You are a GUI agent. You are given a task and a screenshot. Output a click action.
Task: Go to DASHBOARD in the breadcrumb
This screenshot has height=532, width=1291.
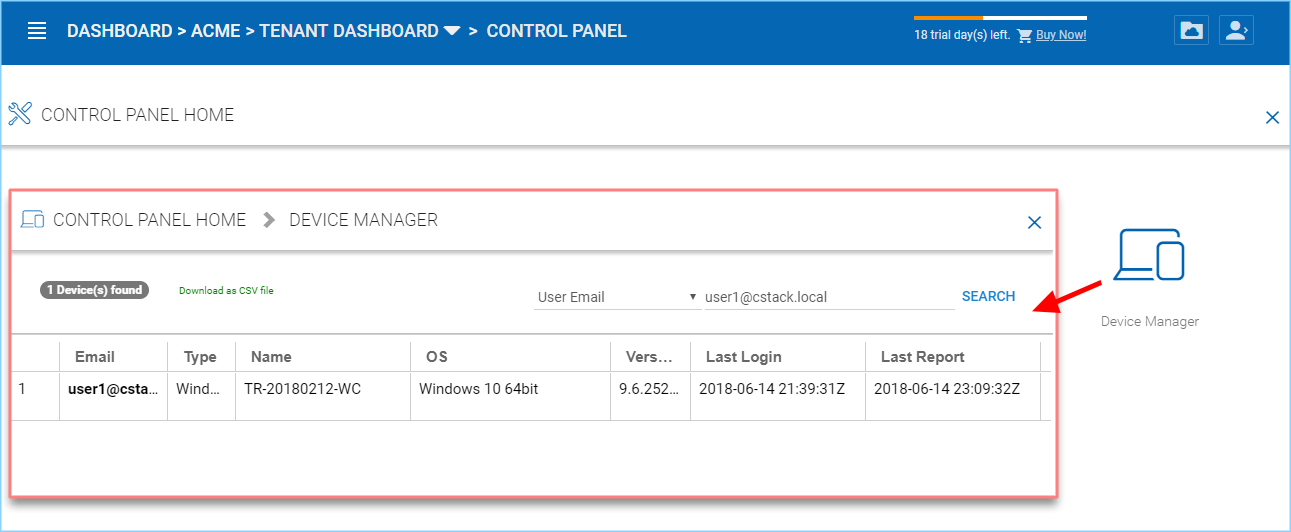[x=120, y=31]
